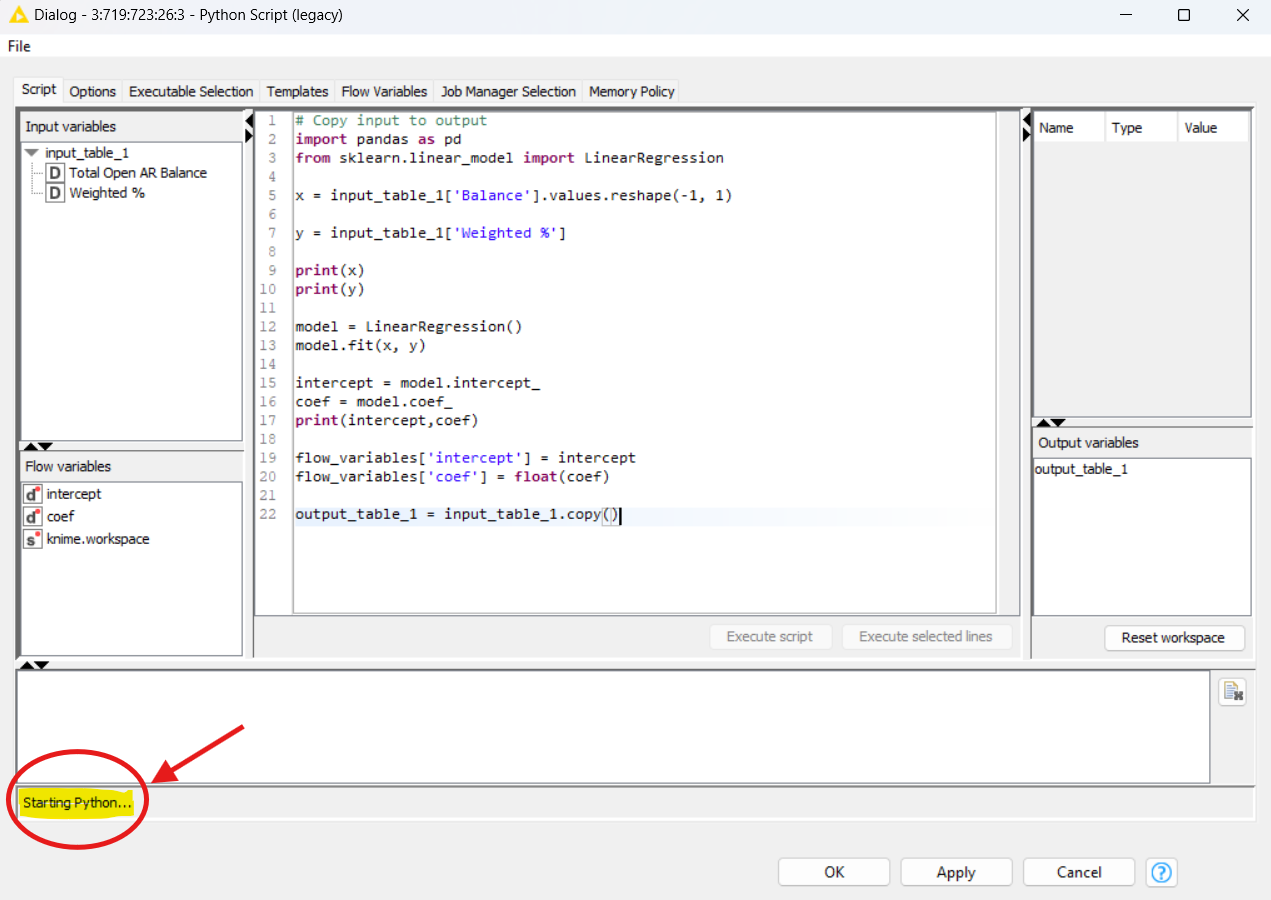Go to the Flow Variables tab
The height and width of the screenshot is (900, 1271).
coord(384,91)
